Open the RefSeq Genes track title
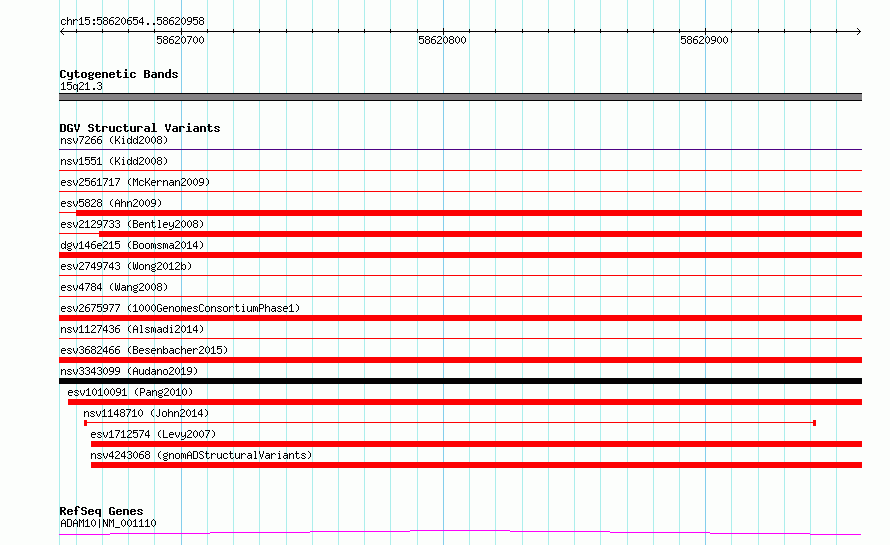This screenshot has width=890, height=545. [101, 511]
